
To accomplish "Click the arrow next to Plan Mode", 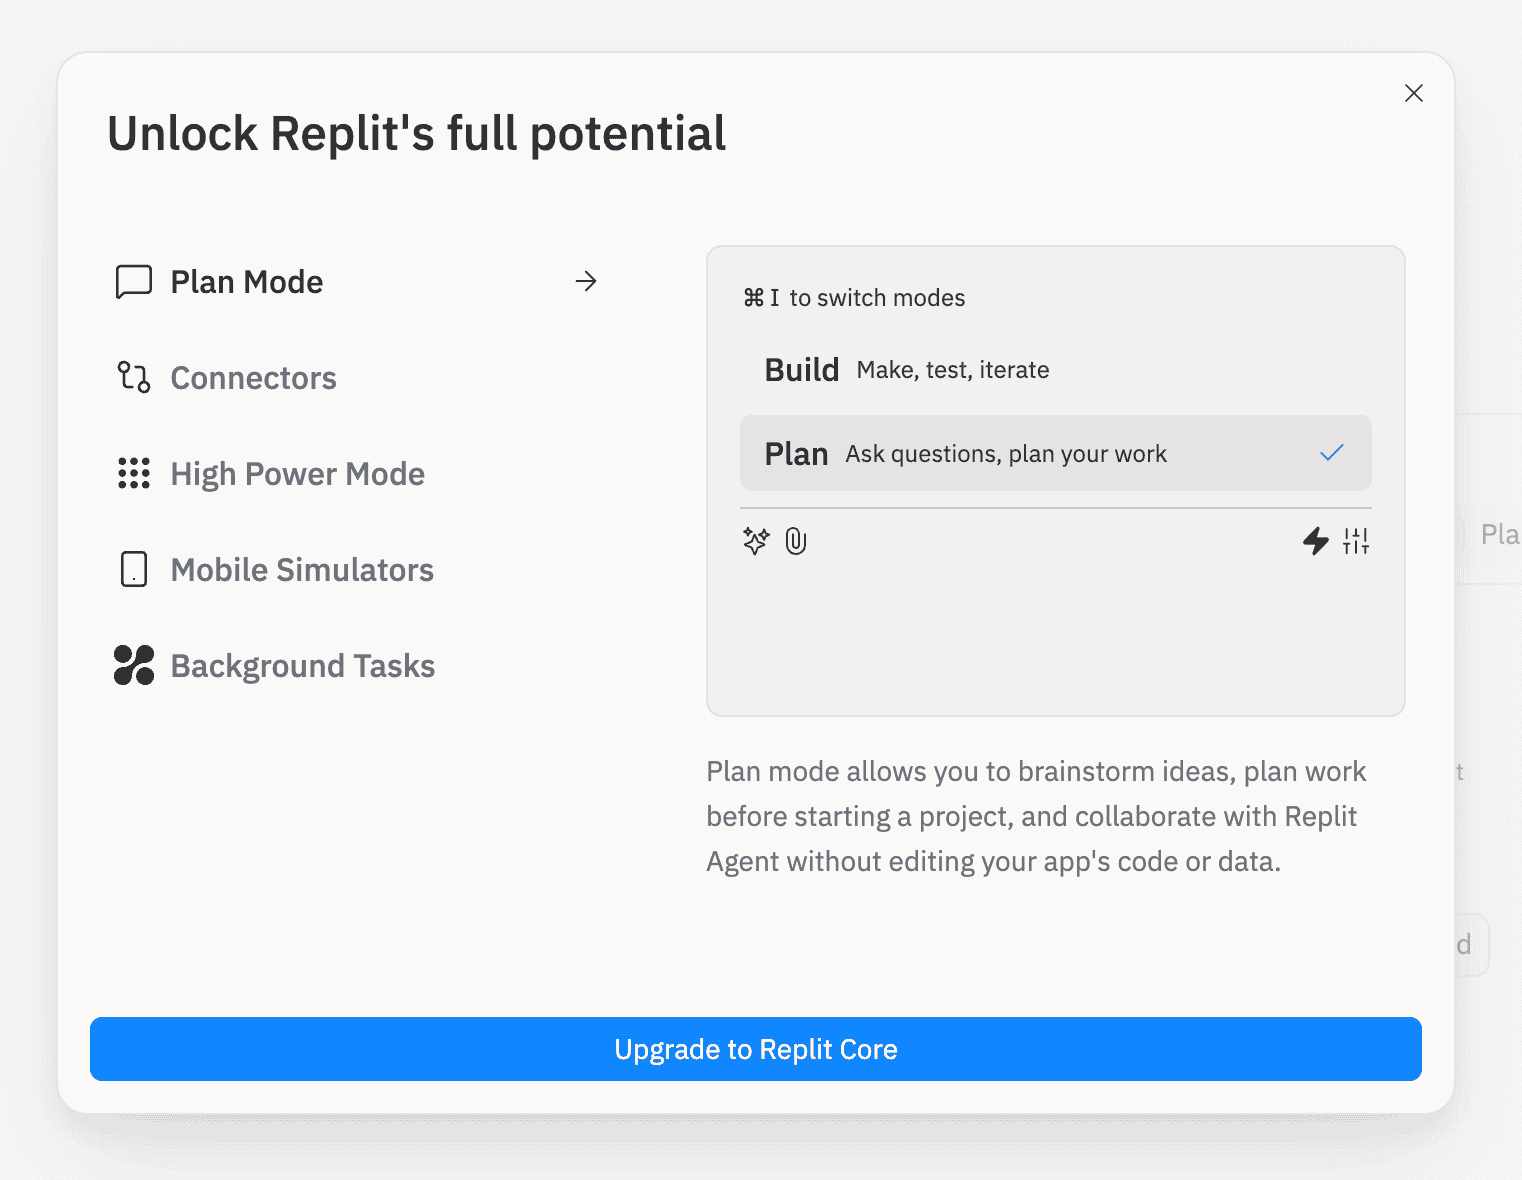I will coord(586,282).
